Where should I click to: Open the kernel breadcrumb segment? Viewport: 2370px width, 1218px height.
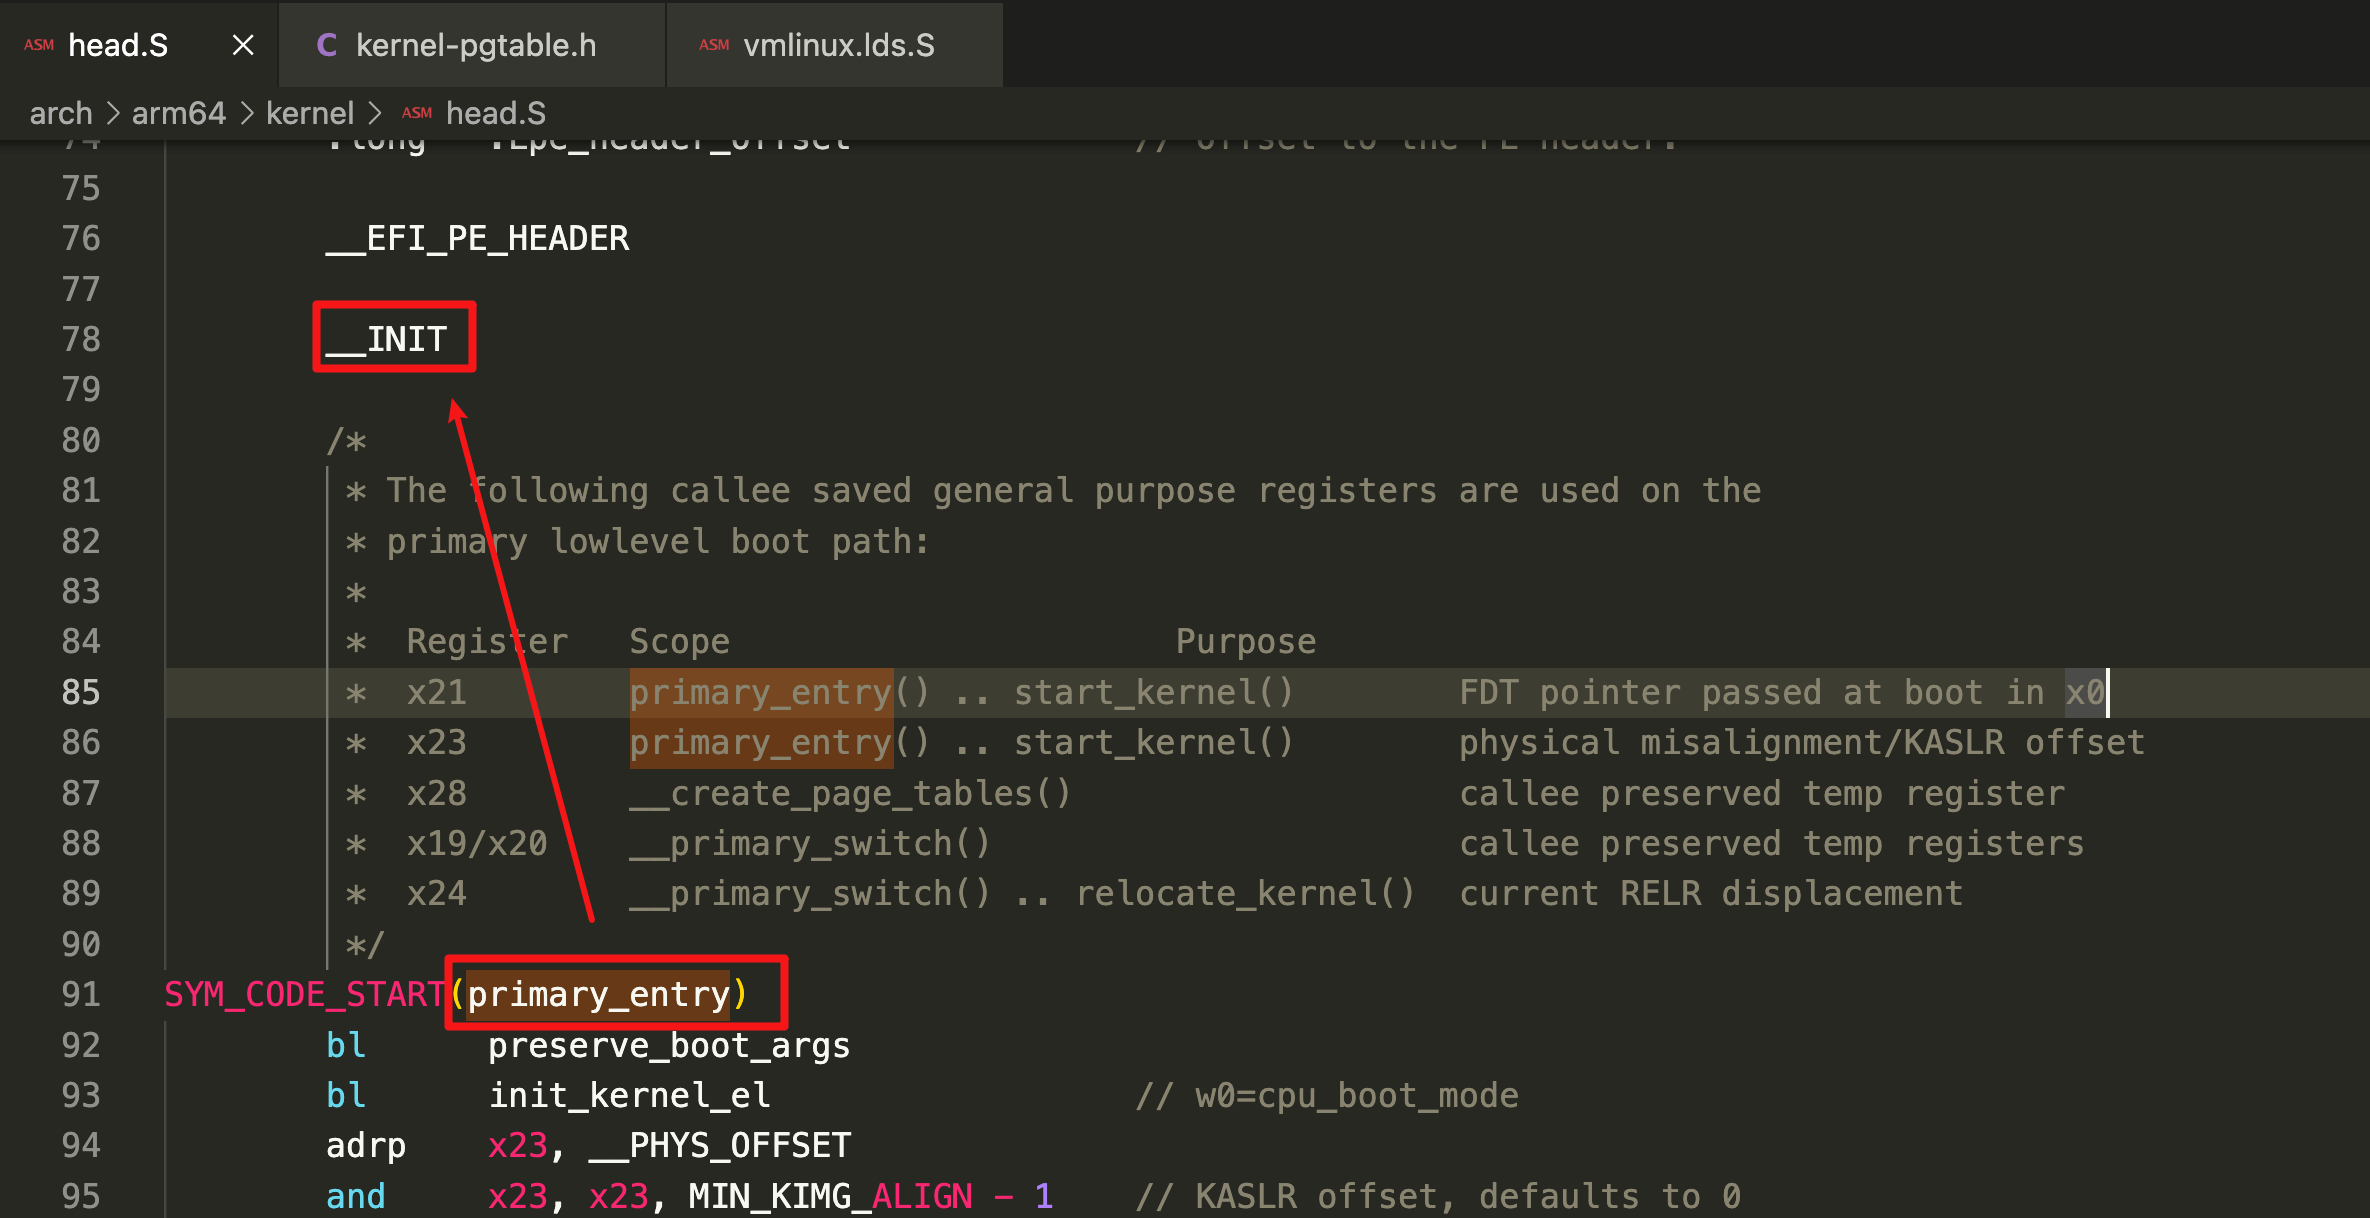click(x=310, y=113)
